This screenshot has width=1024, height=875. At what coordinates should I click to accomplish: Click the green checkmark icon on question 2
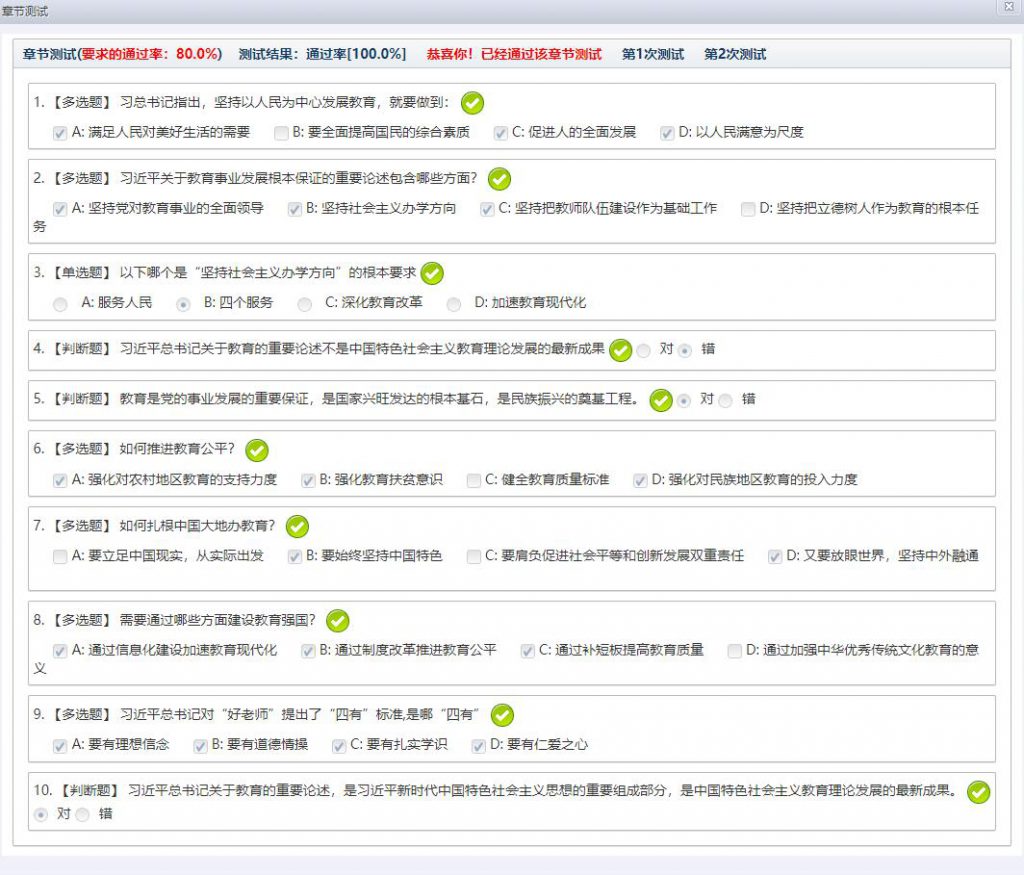pos(499,179)
